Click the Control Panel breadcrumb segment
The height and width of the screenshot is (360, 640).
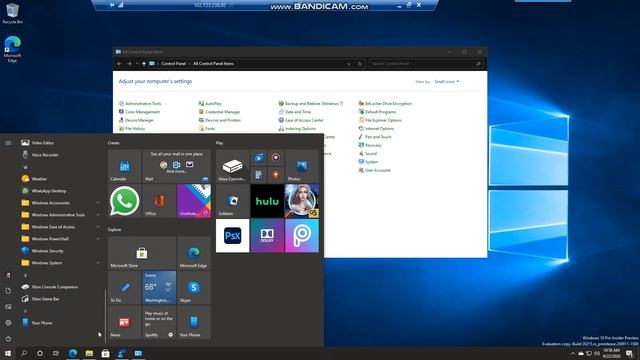(x=173, y=64)
